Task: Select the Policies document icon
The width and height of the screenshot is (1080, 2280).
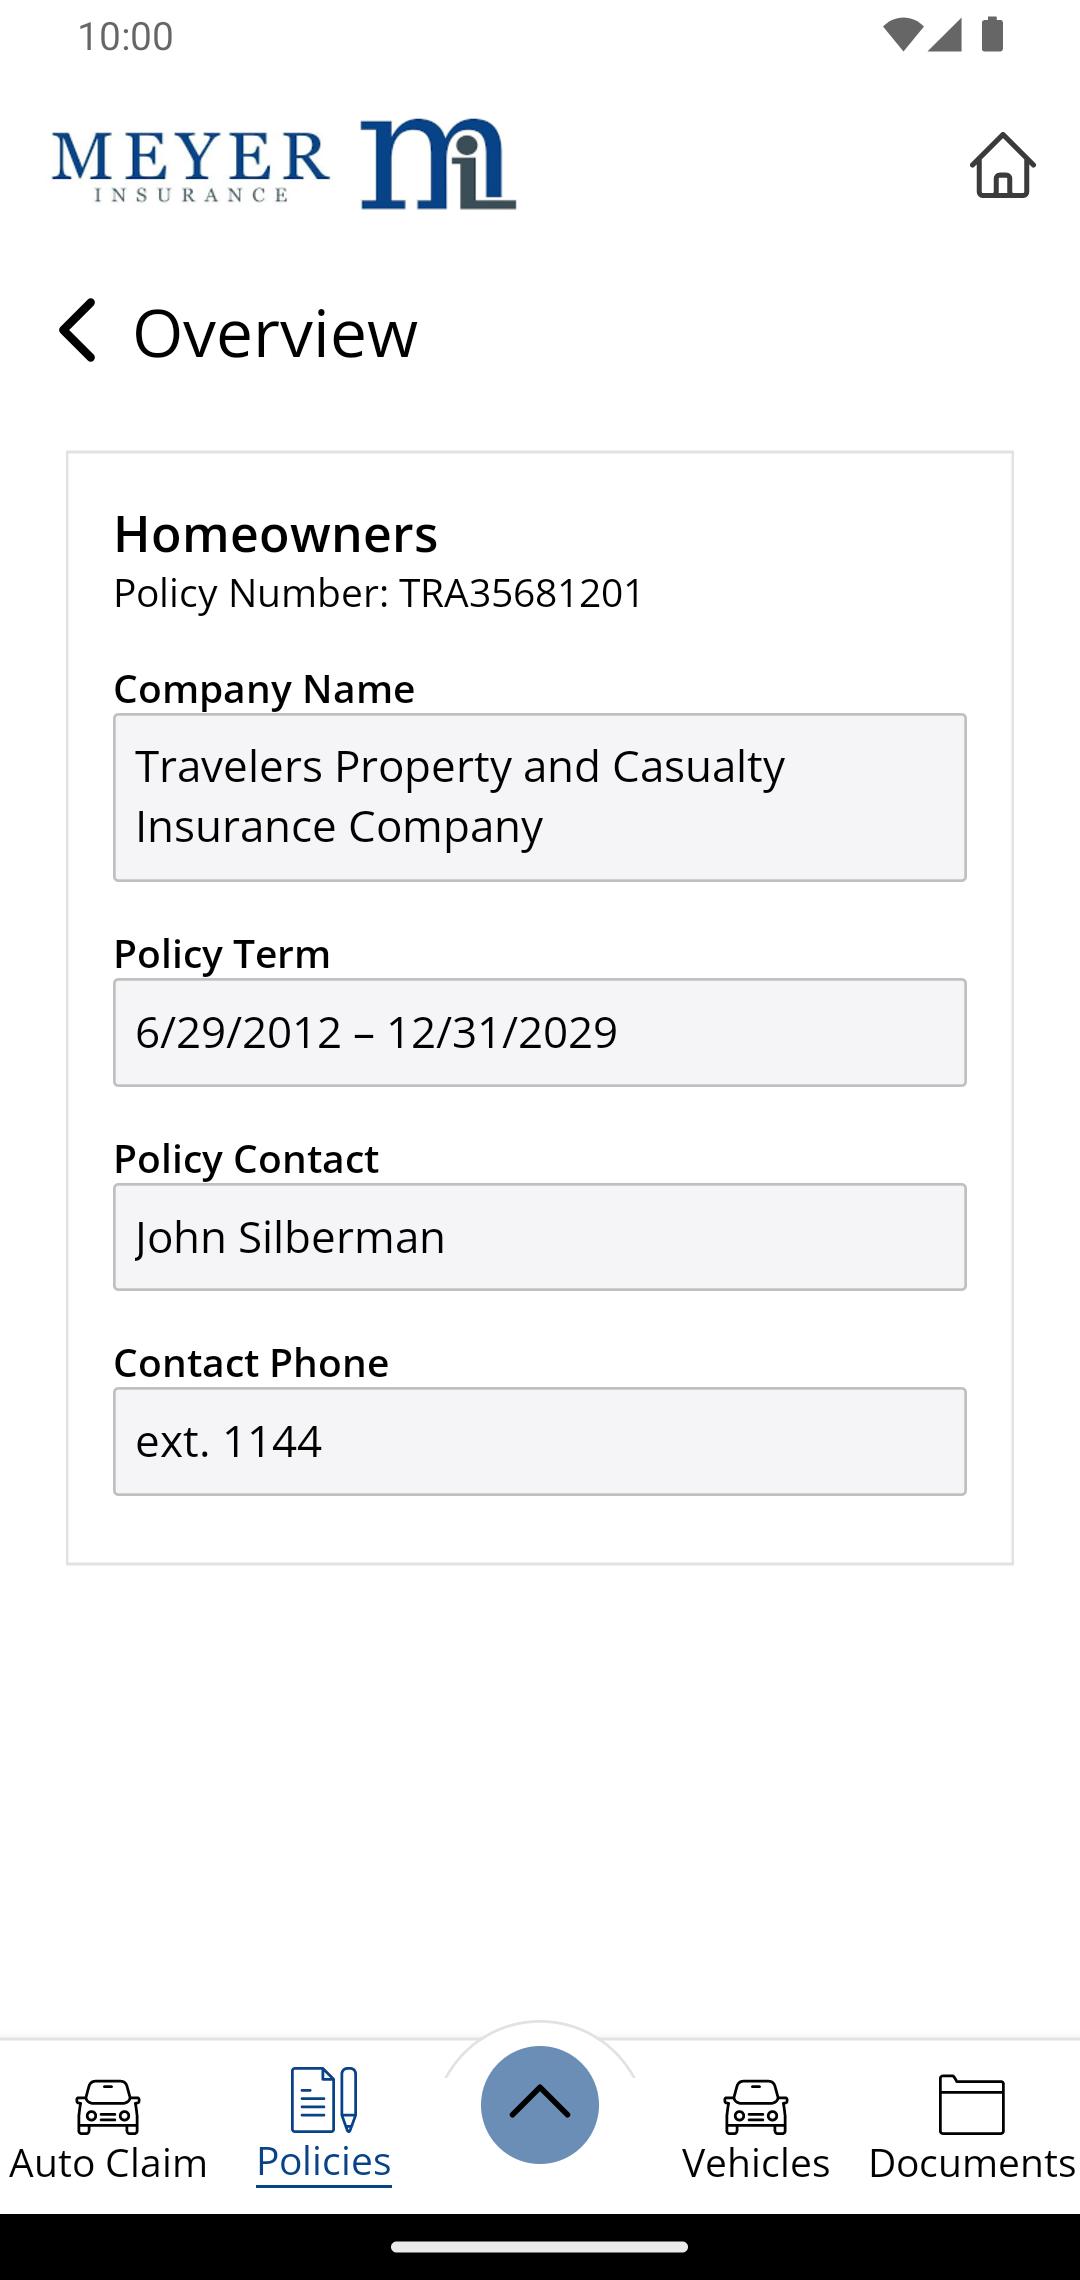Action: pyautogui.click(x=324, y=2099)
